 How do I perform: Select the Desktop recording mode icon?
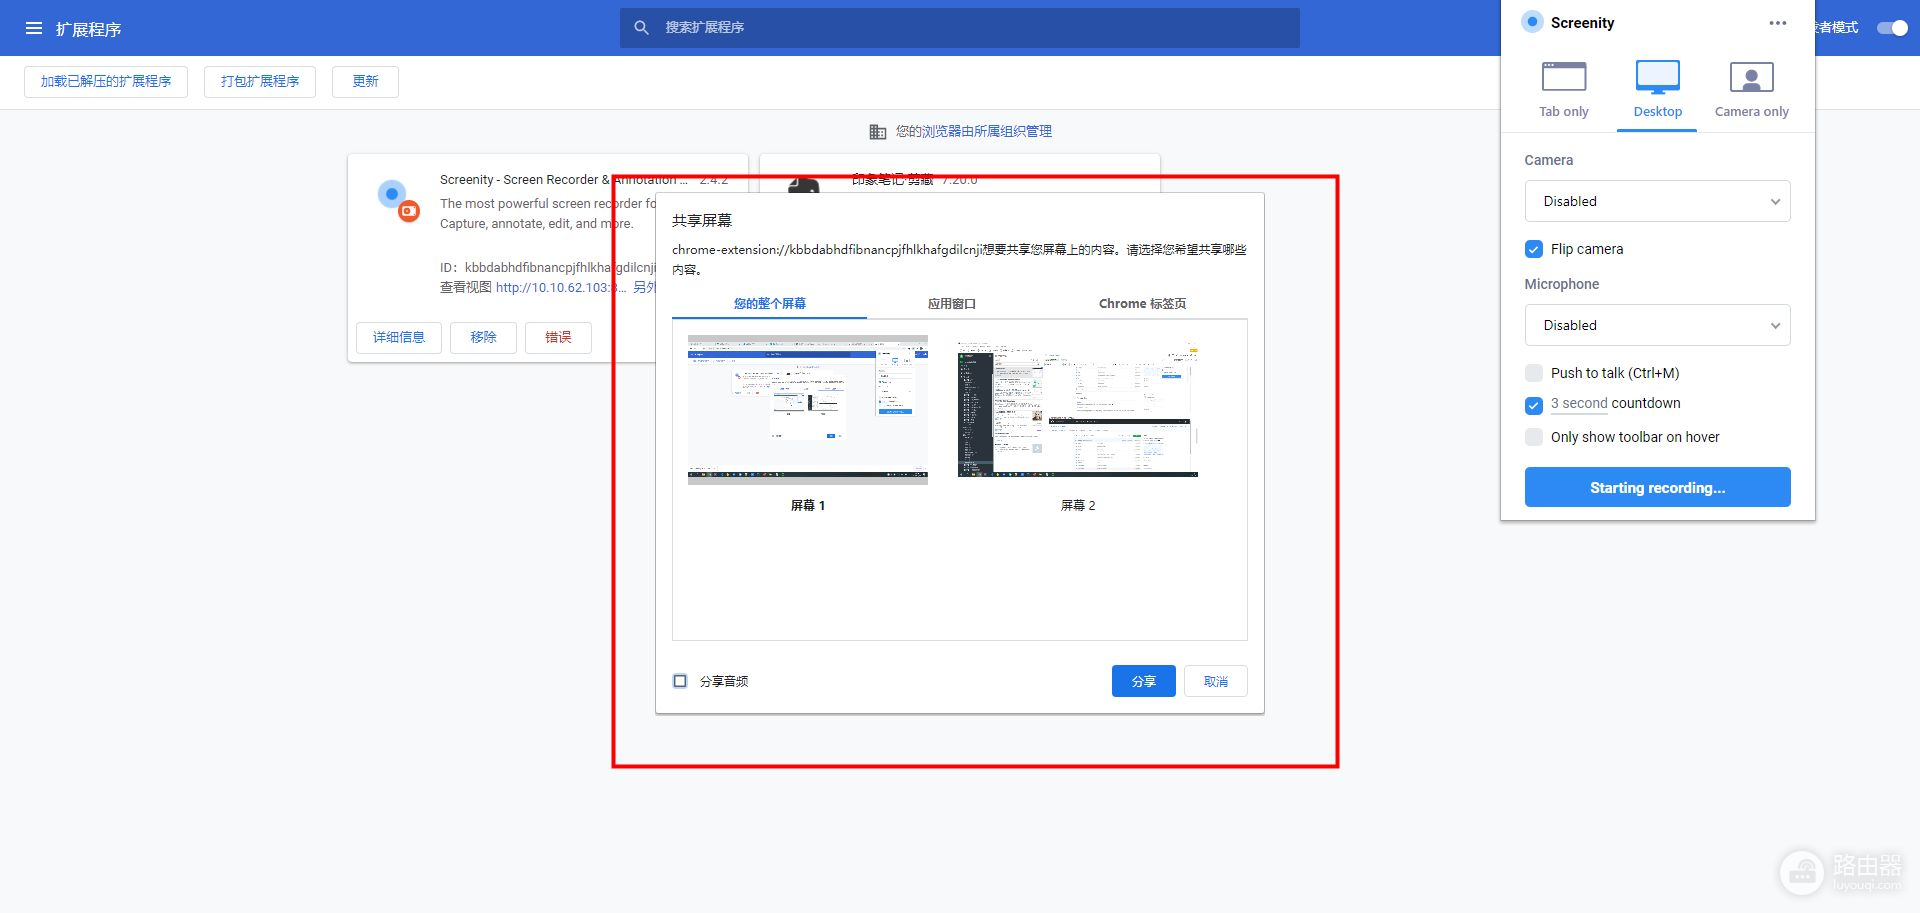click(x=1657, y=77)
